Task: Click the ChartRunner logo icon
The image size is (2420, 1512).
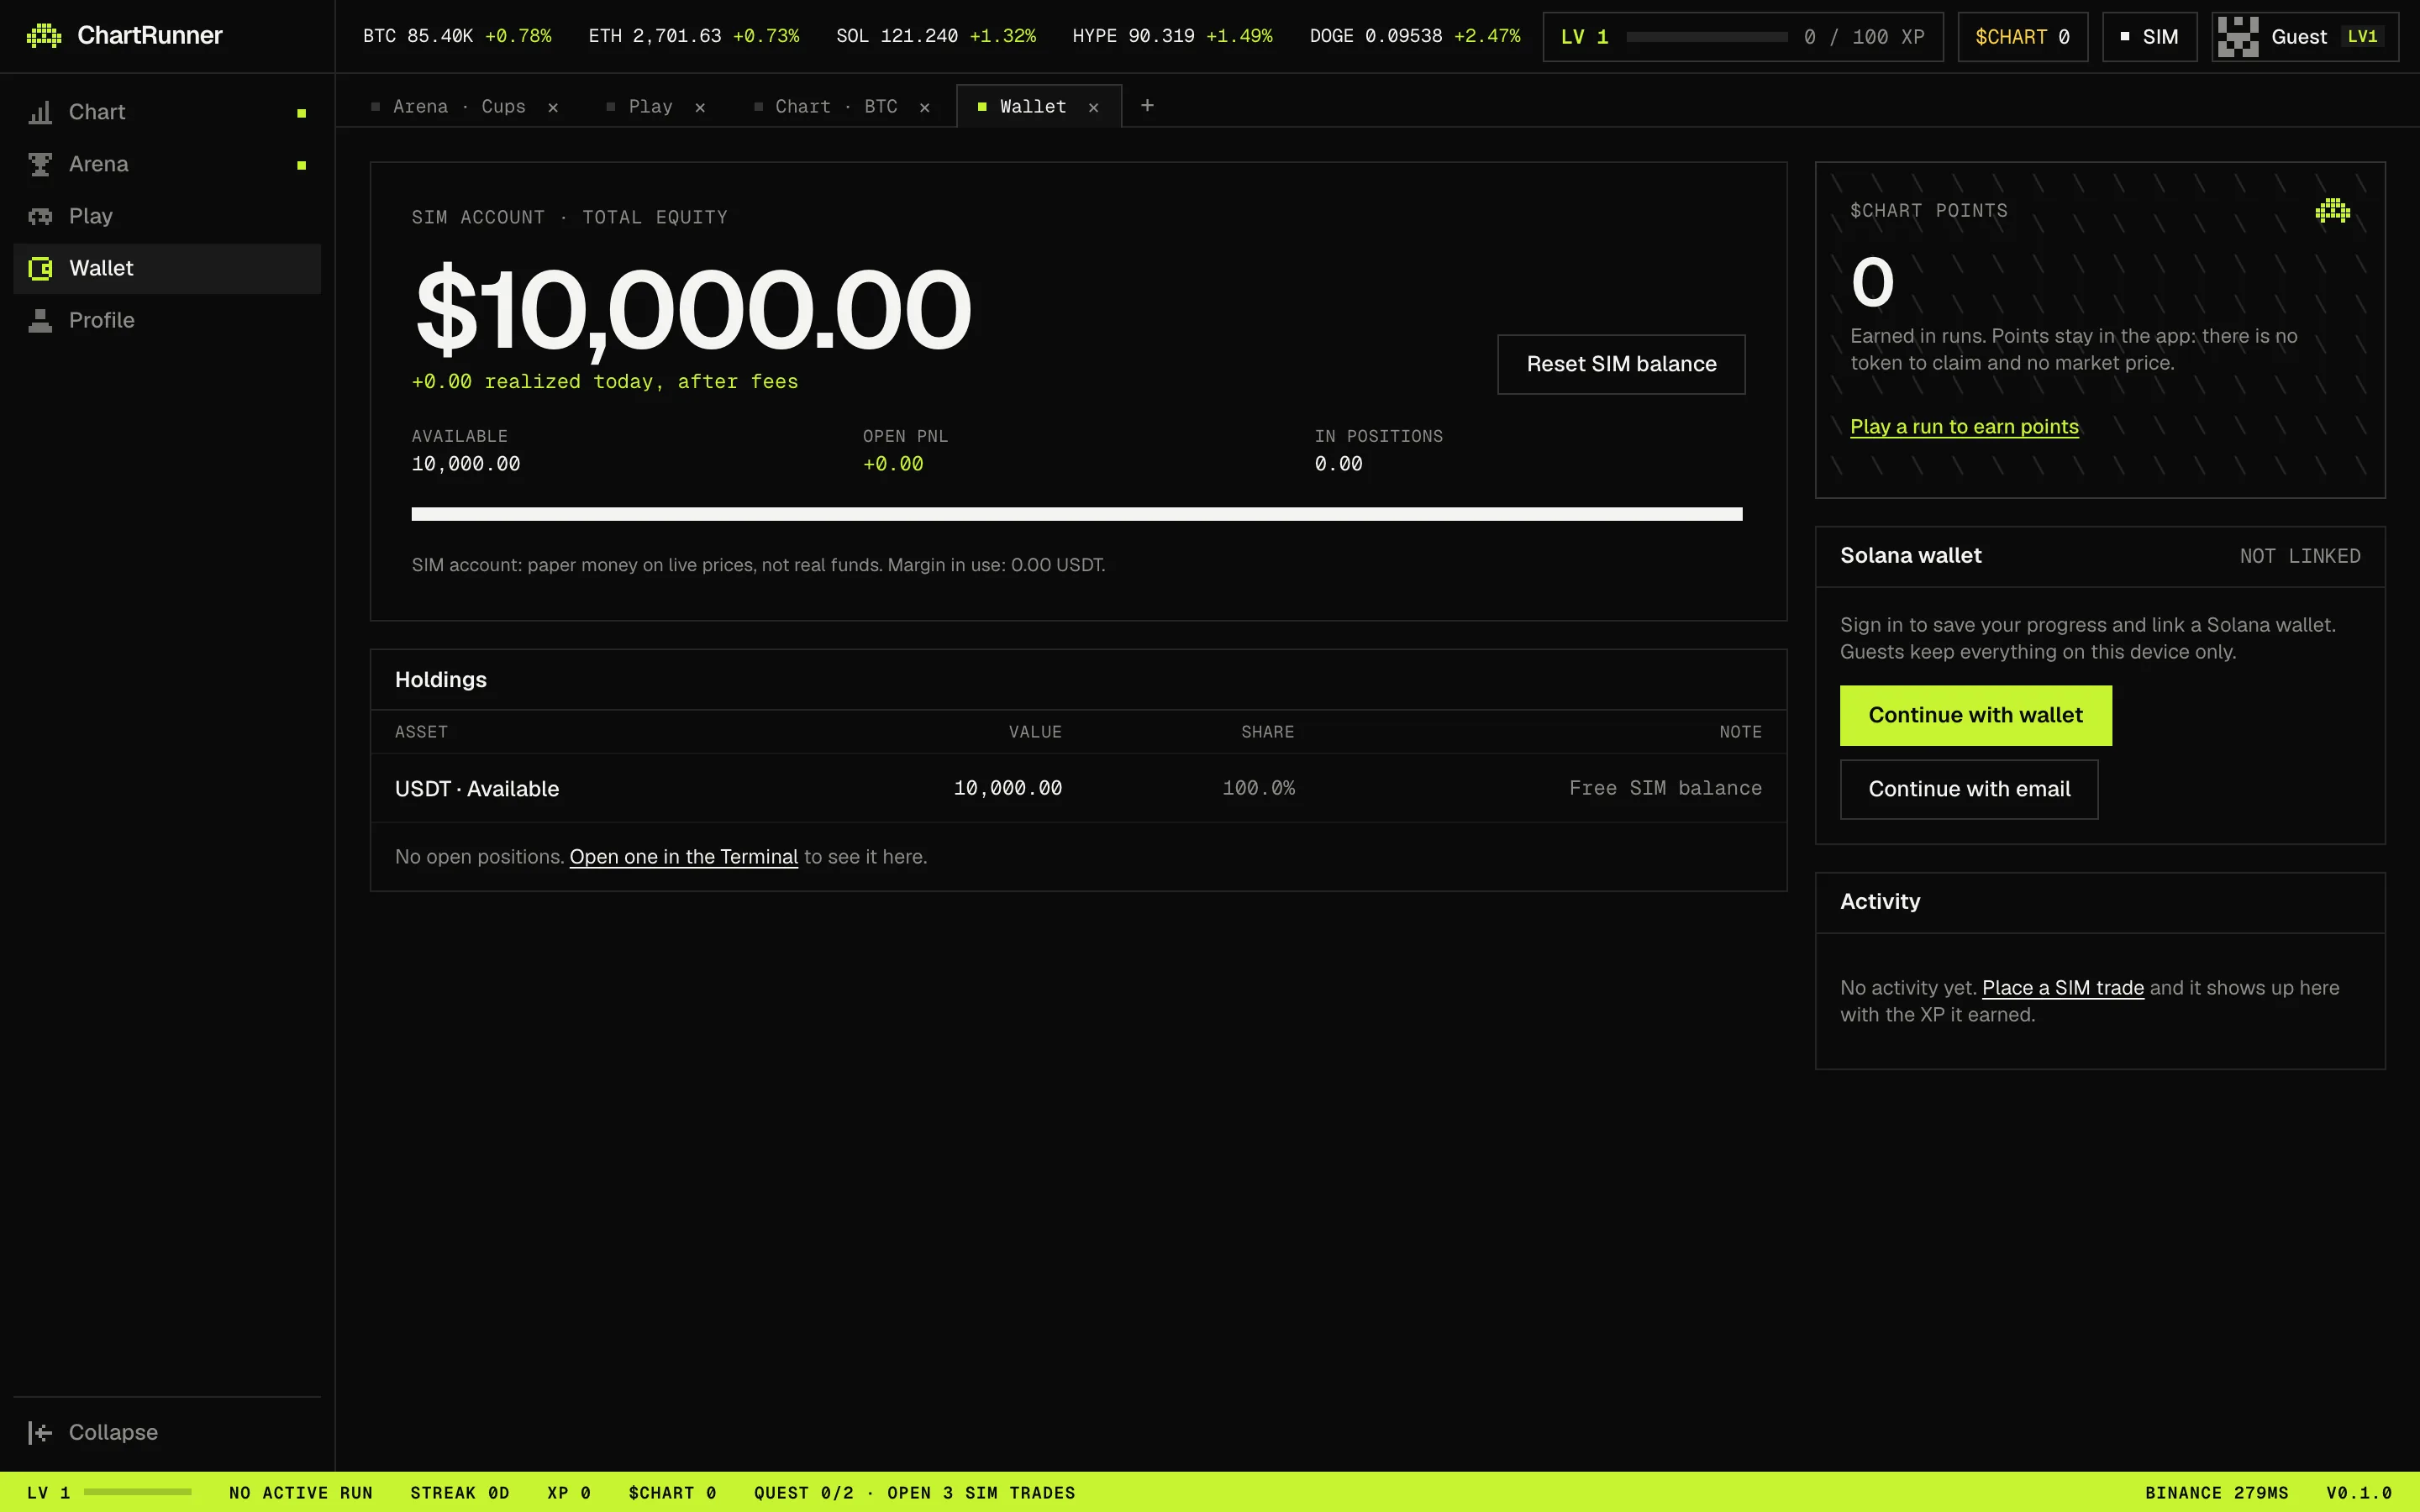Action: click(44, 36)
